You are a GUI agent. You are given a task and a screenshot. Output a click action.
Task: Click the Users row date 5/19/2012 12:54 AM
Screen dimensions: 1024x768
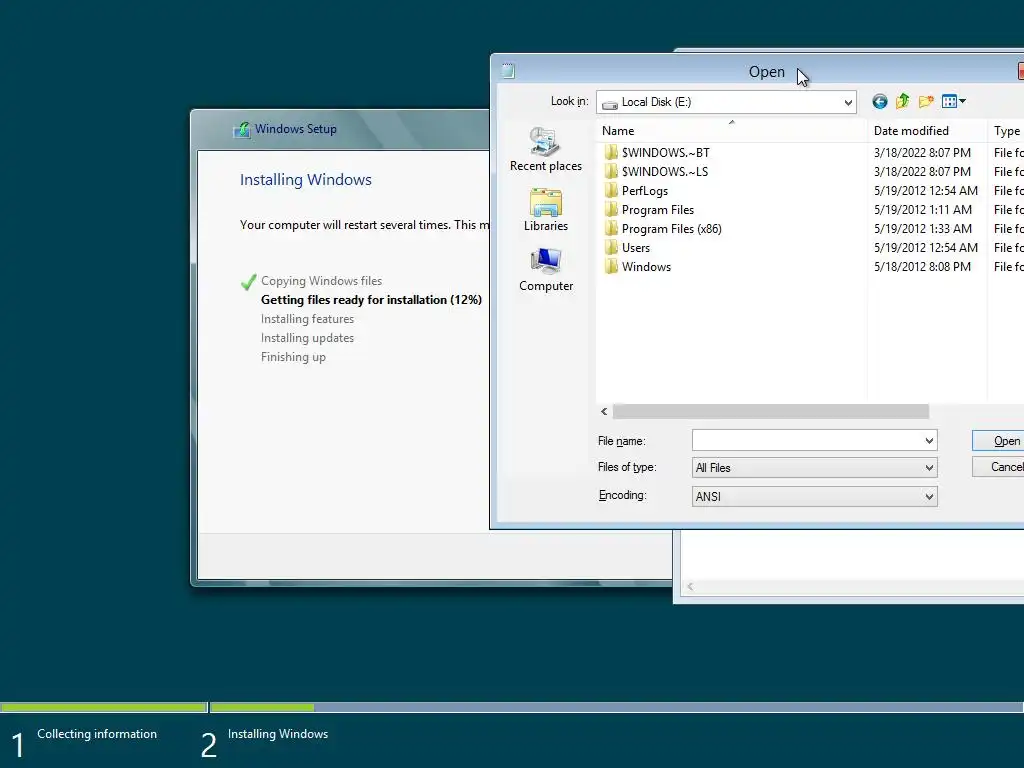coord(926,248)
